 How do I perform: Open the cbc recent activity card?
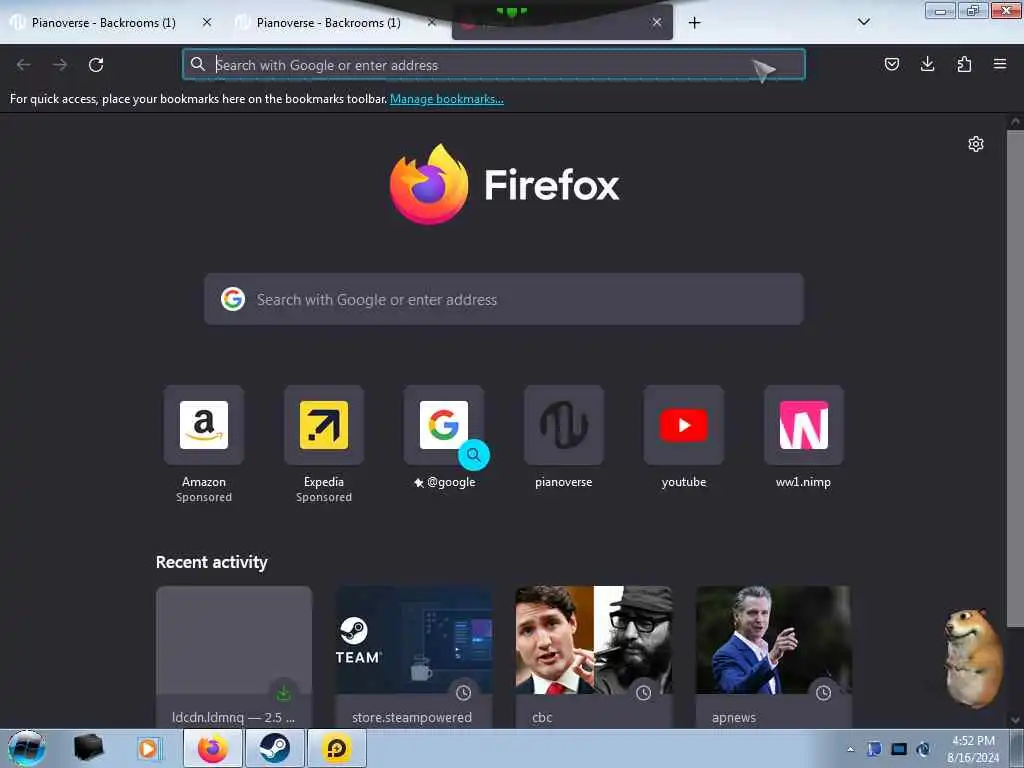click(x=594, y=656)
